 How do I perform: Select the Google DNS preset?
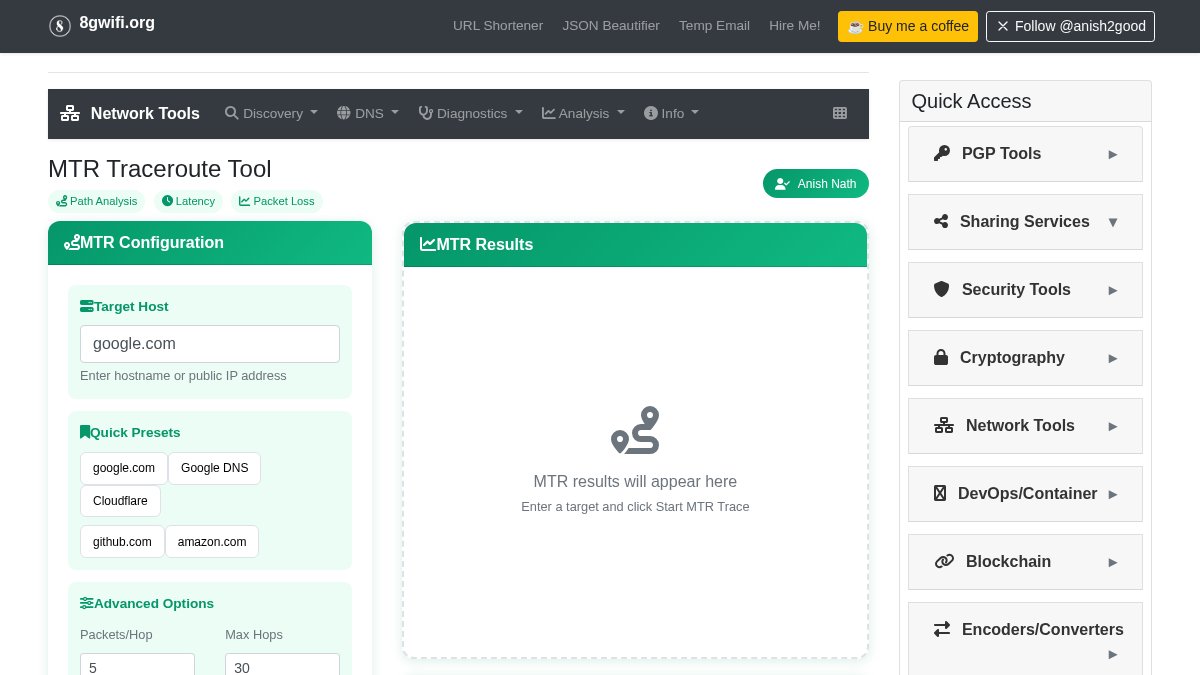pos(214,468)
